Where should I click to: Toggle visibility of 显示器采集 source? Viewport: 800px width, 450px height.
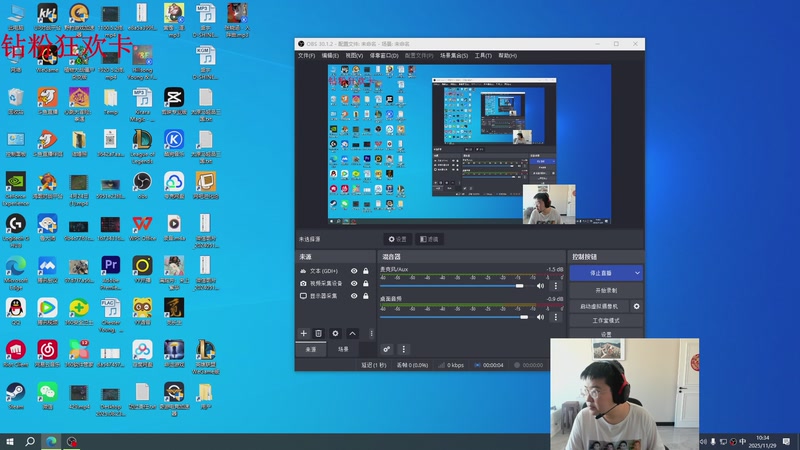click(354, 296)
